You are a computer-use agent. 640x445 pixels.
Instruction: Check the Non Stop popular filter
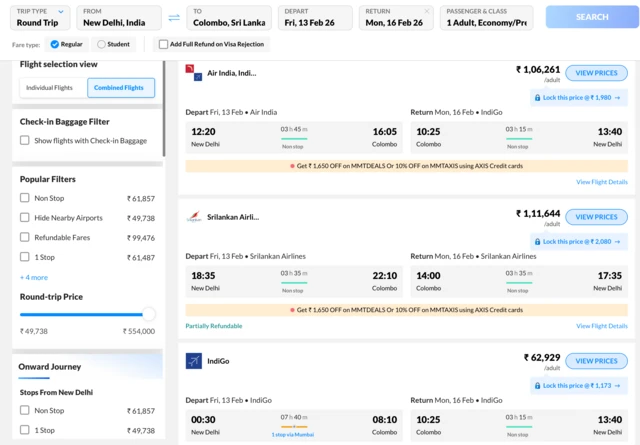coord(25,198)
